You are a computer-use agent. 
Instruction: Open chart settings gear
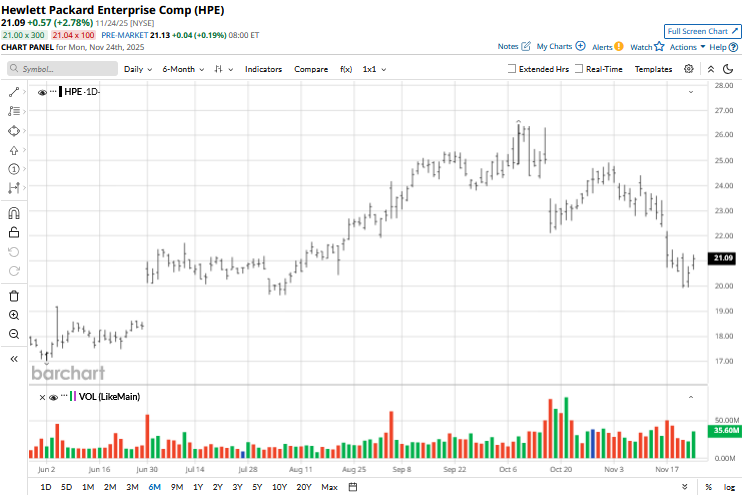(688, 69)
